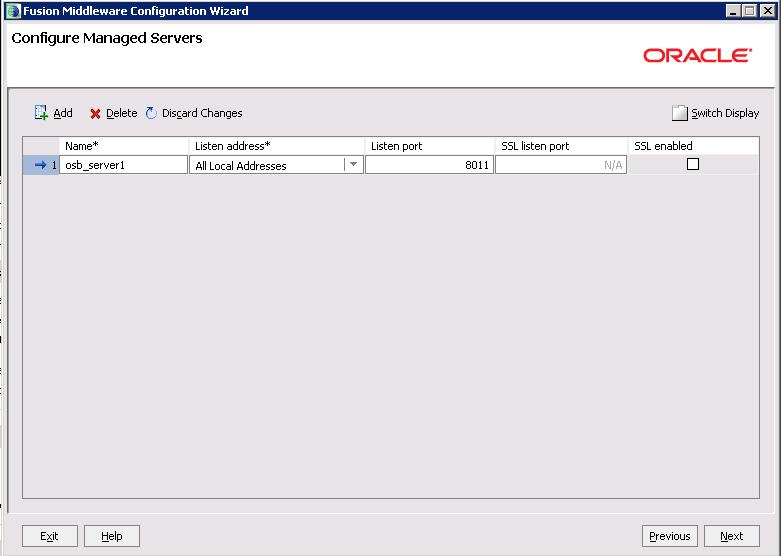Click the Discard Changes circular arrow icon
This screenshot has height=556, width=781.
coord(151,113)
